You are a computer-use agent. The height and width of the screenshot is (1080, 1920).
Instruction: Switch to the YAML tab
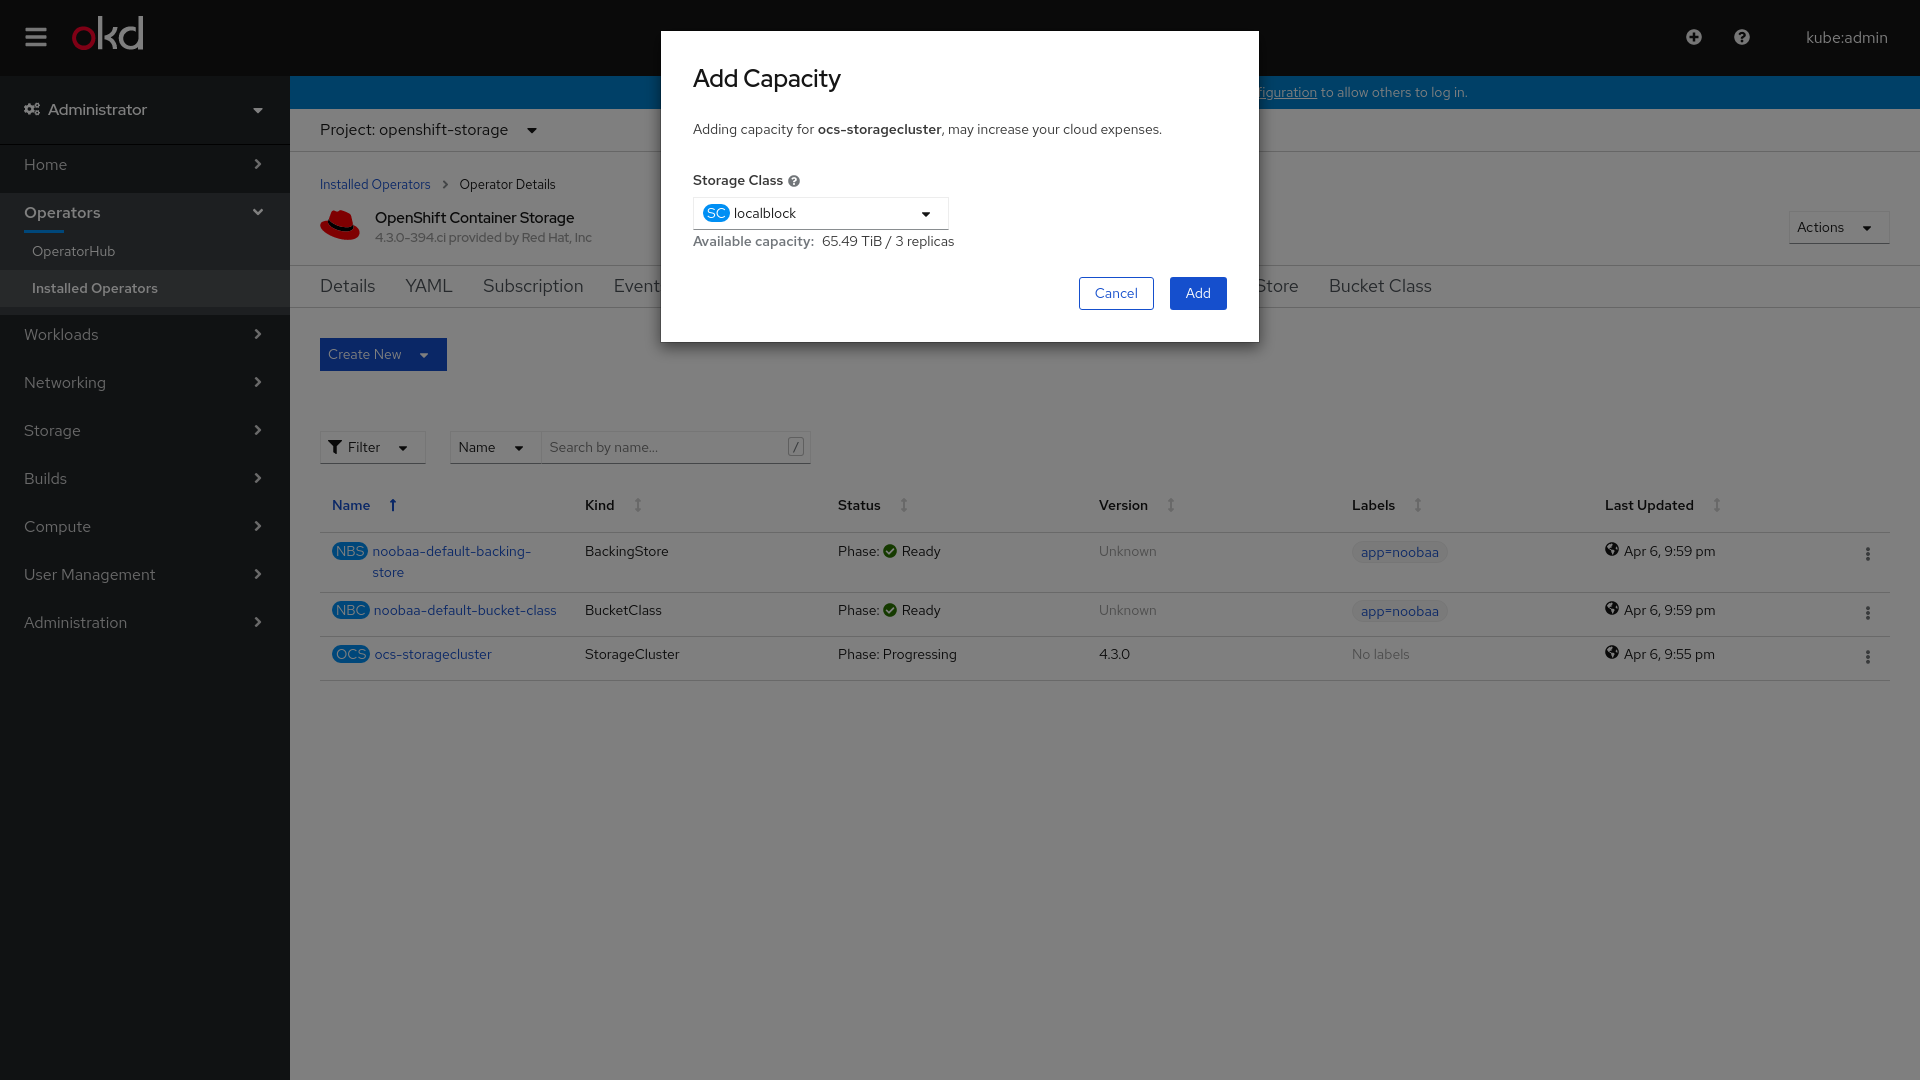coord(428,286)
